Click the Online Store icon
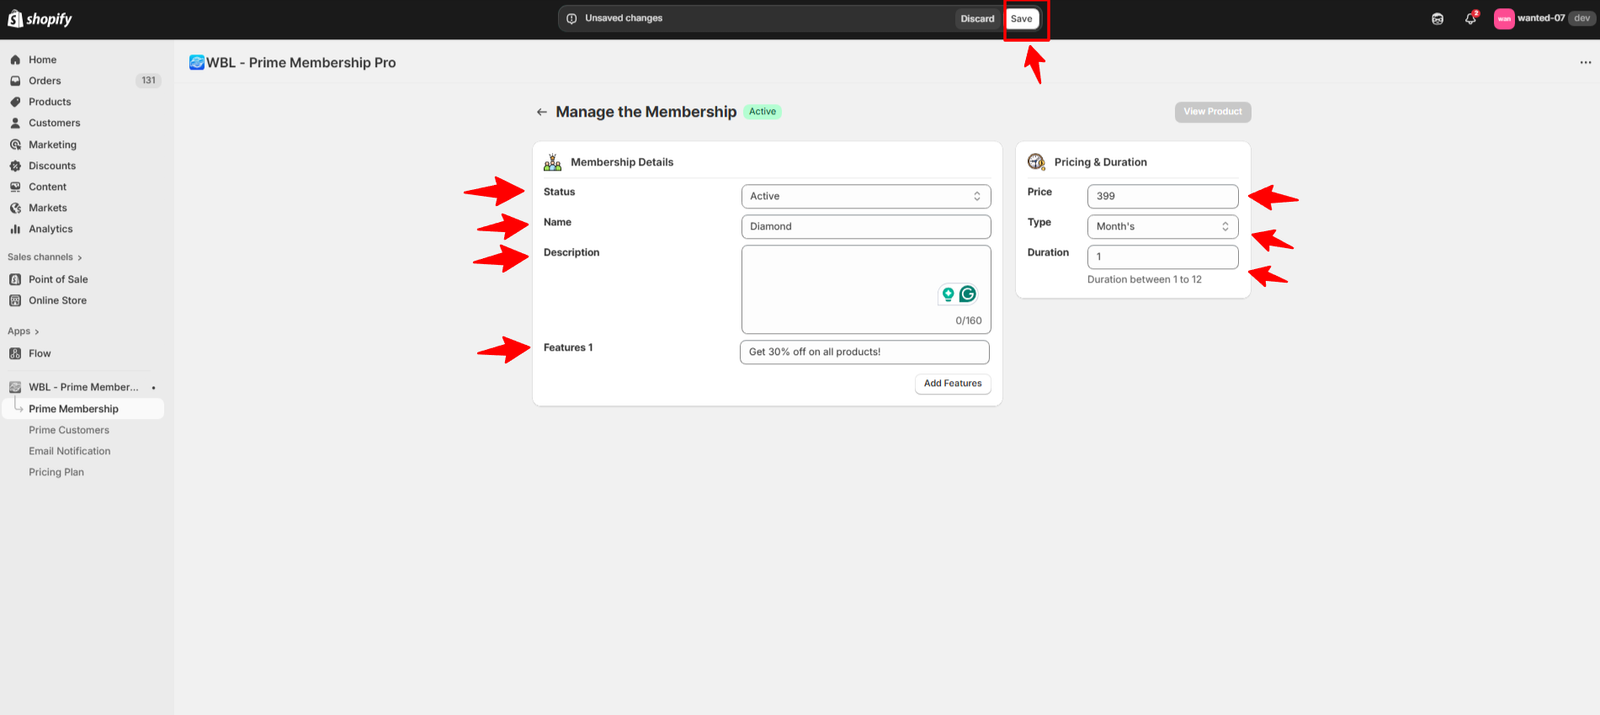This screenshot has height=715, width=1600. [x=15, y=300]
